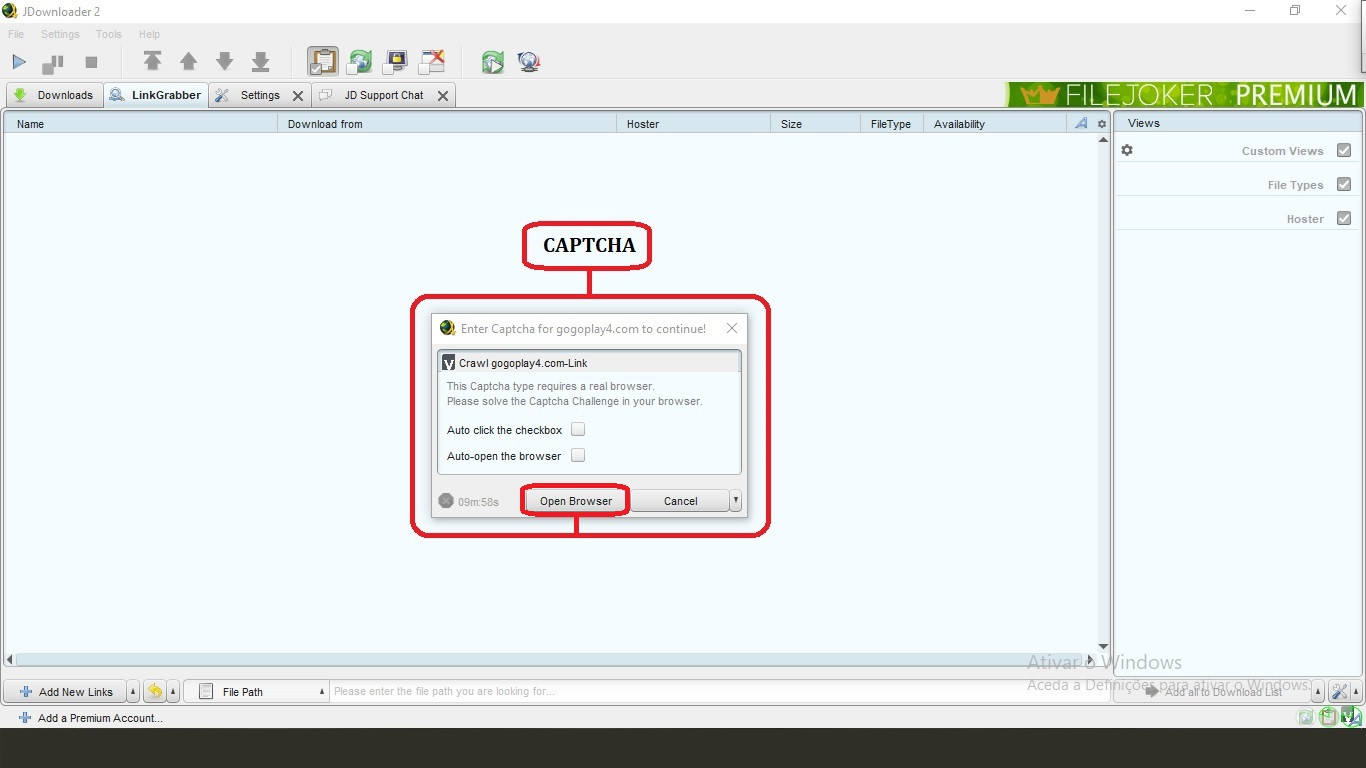Image resolution: width=1366 pixels, height=768 pixels.
Task: Toggle the Hoster view checkbox
Action: point(1344,218)
